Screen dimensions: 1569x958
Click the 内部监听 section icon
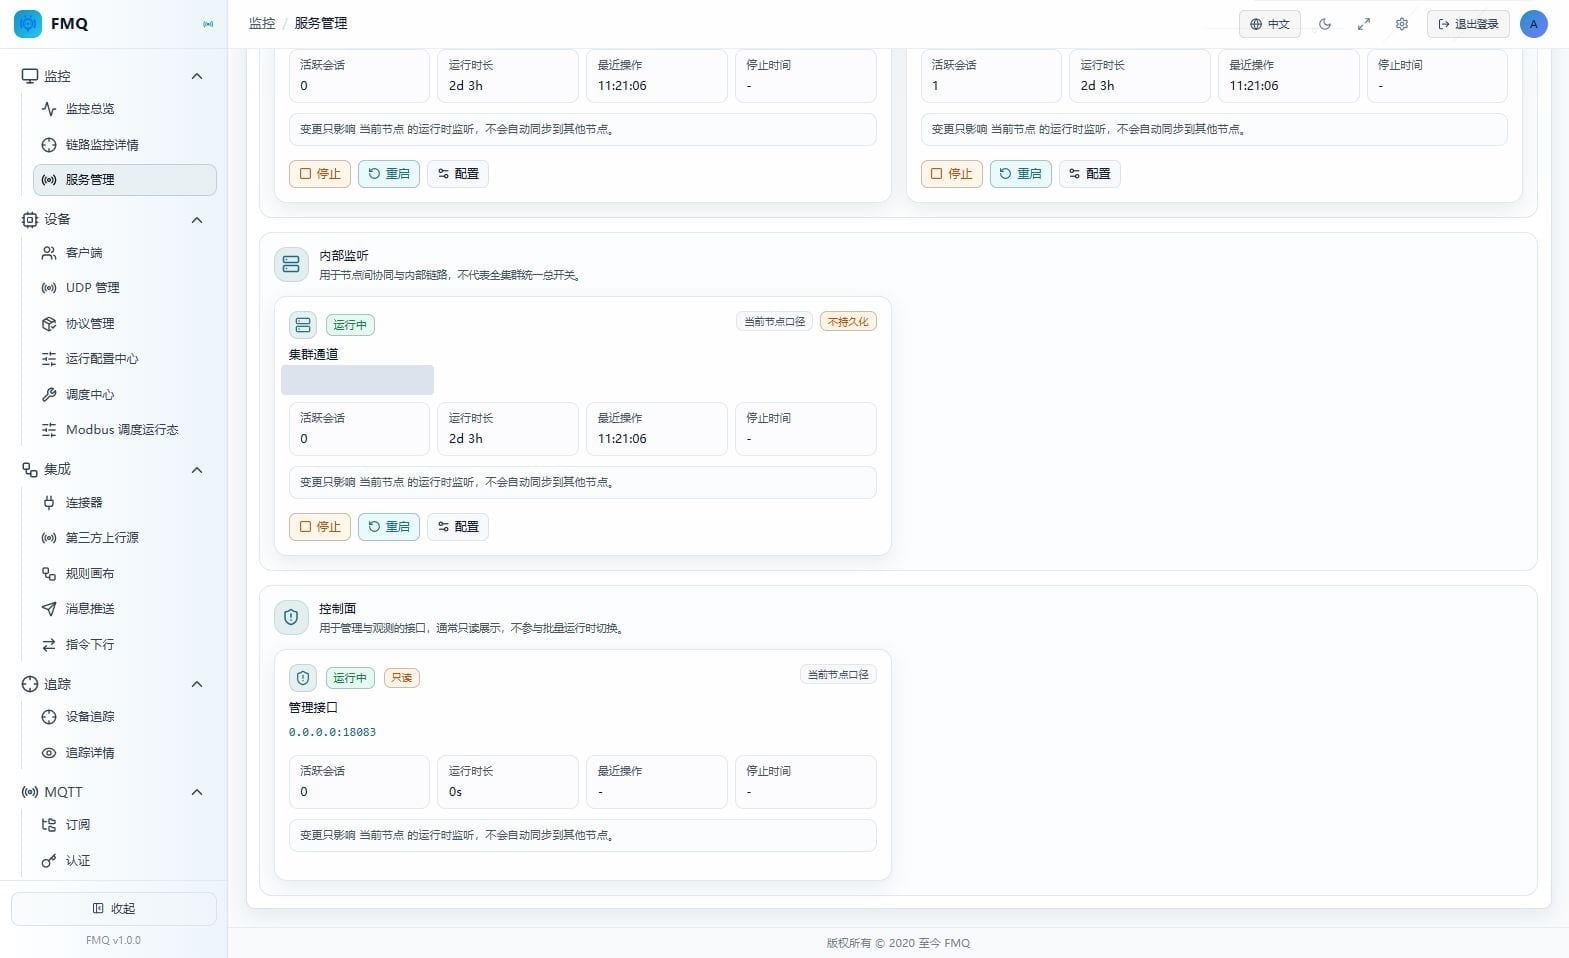click(291, 264)
